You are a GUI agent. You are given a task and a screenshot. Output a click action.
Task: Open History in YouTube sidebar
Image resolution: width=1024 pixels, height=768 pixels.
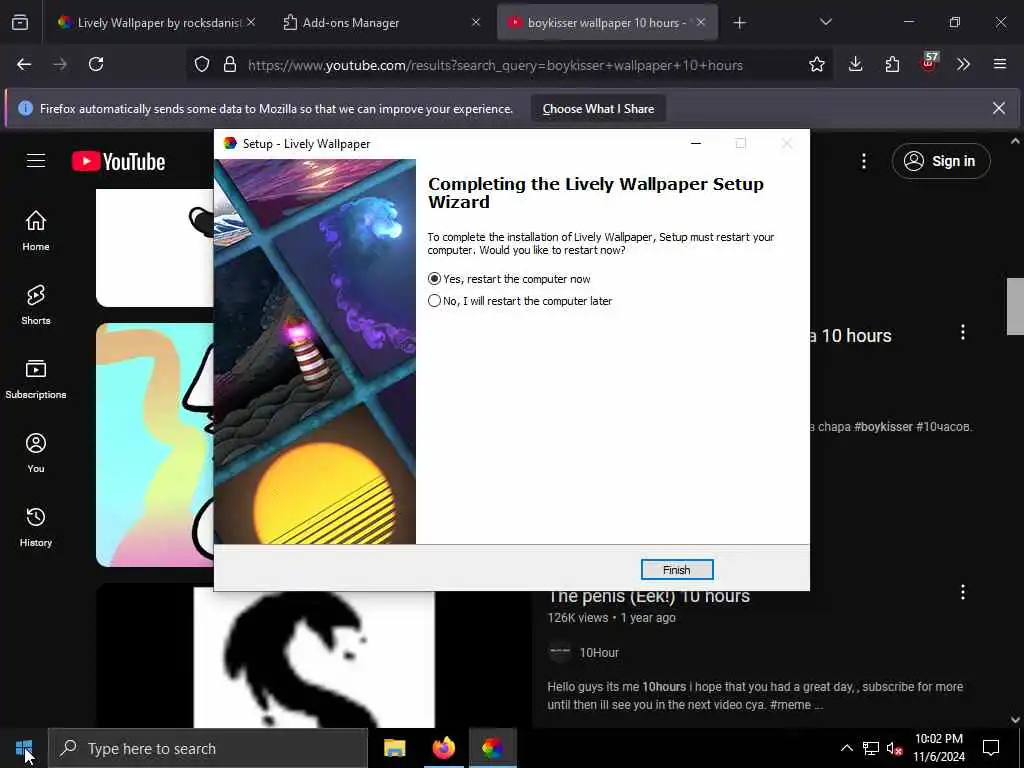pyautogui.click(x=36, y=526)
